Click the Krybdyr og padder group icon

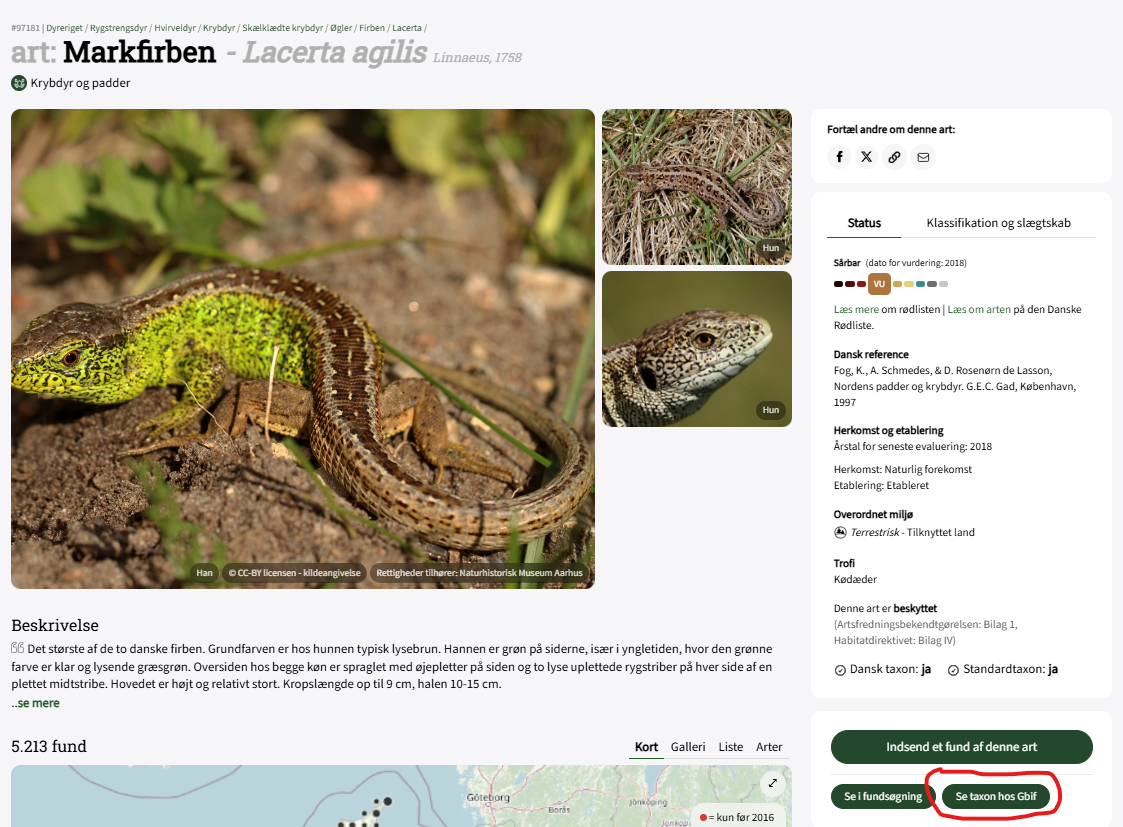point(19,83)
